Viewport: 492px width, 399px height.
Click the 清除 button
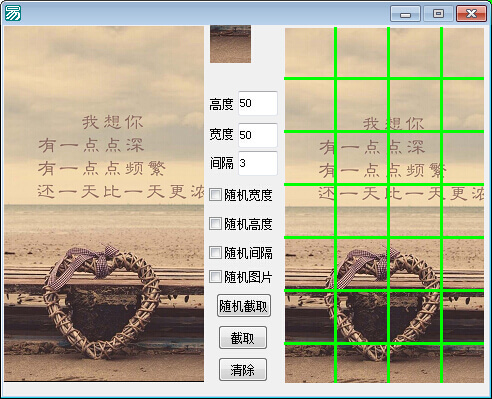click(x=243, y=370)
